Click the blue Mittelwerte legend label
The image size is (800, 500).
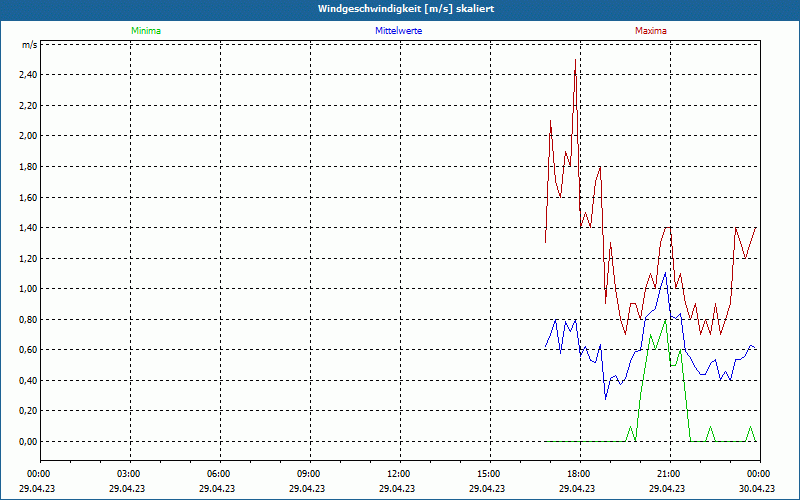pos(398,31)
